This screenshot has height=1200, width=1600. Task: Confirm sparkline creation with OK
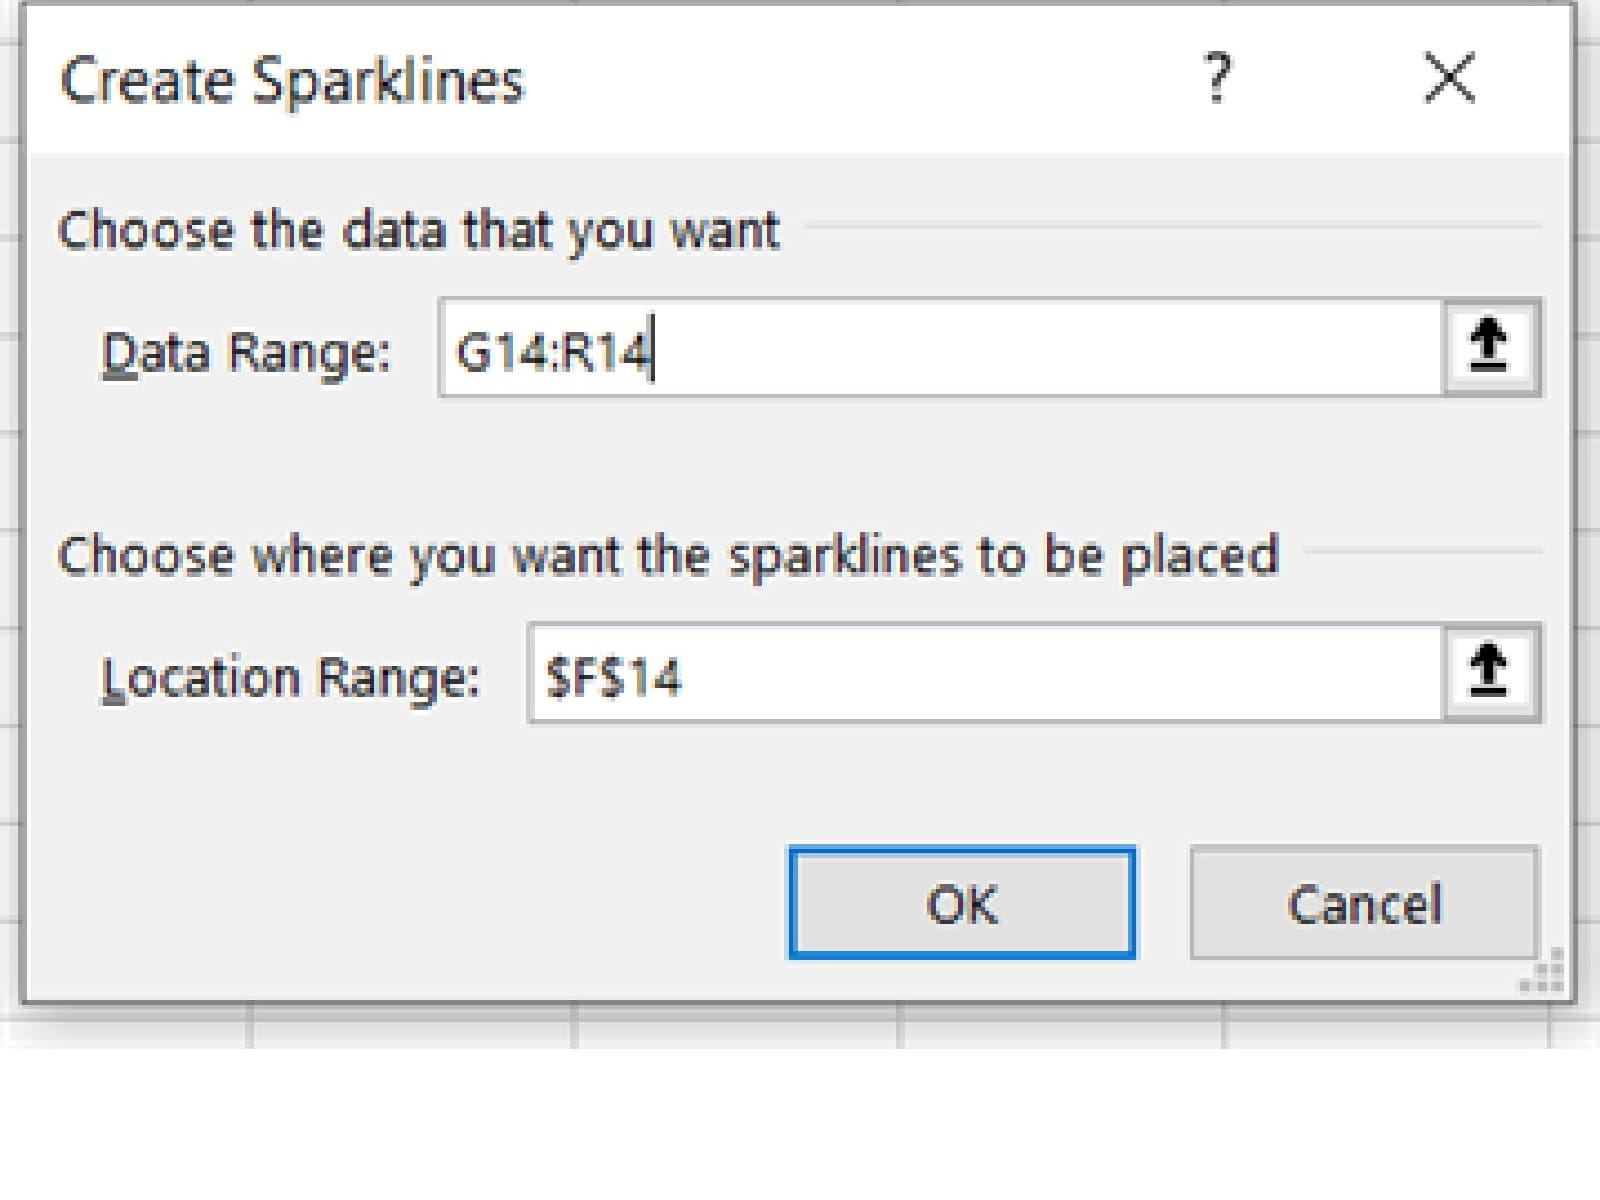(x=961, y=903)
